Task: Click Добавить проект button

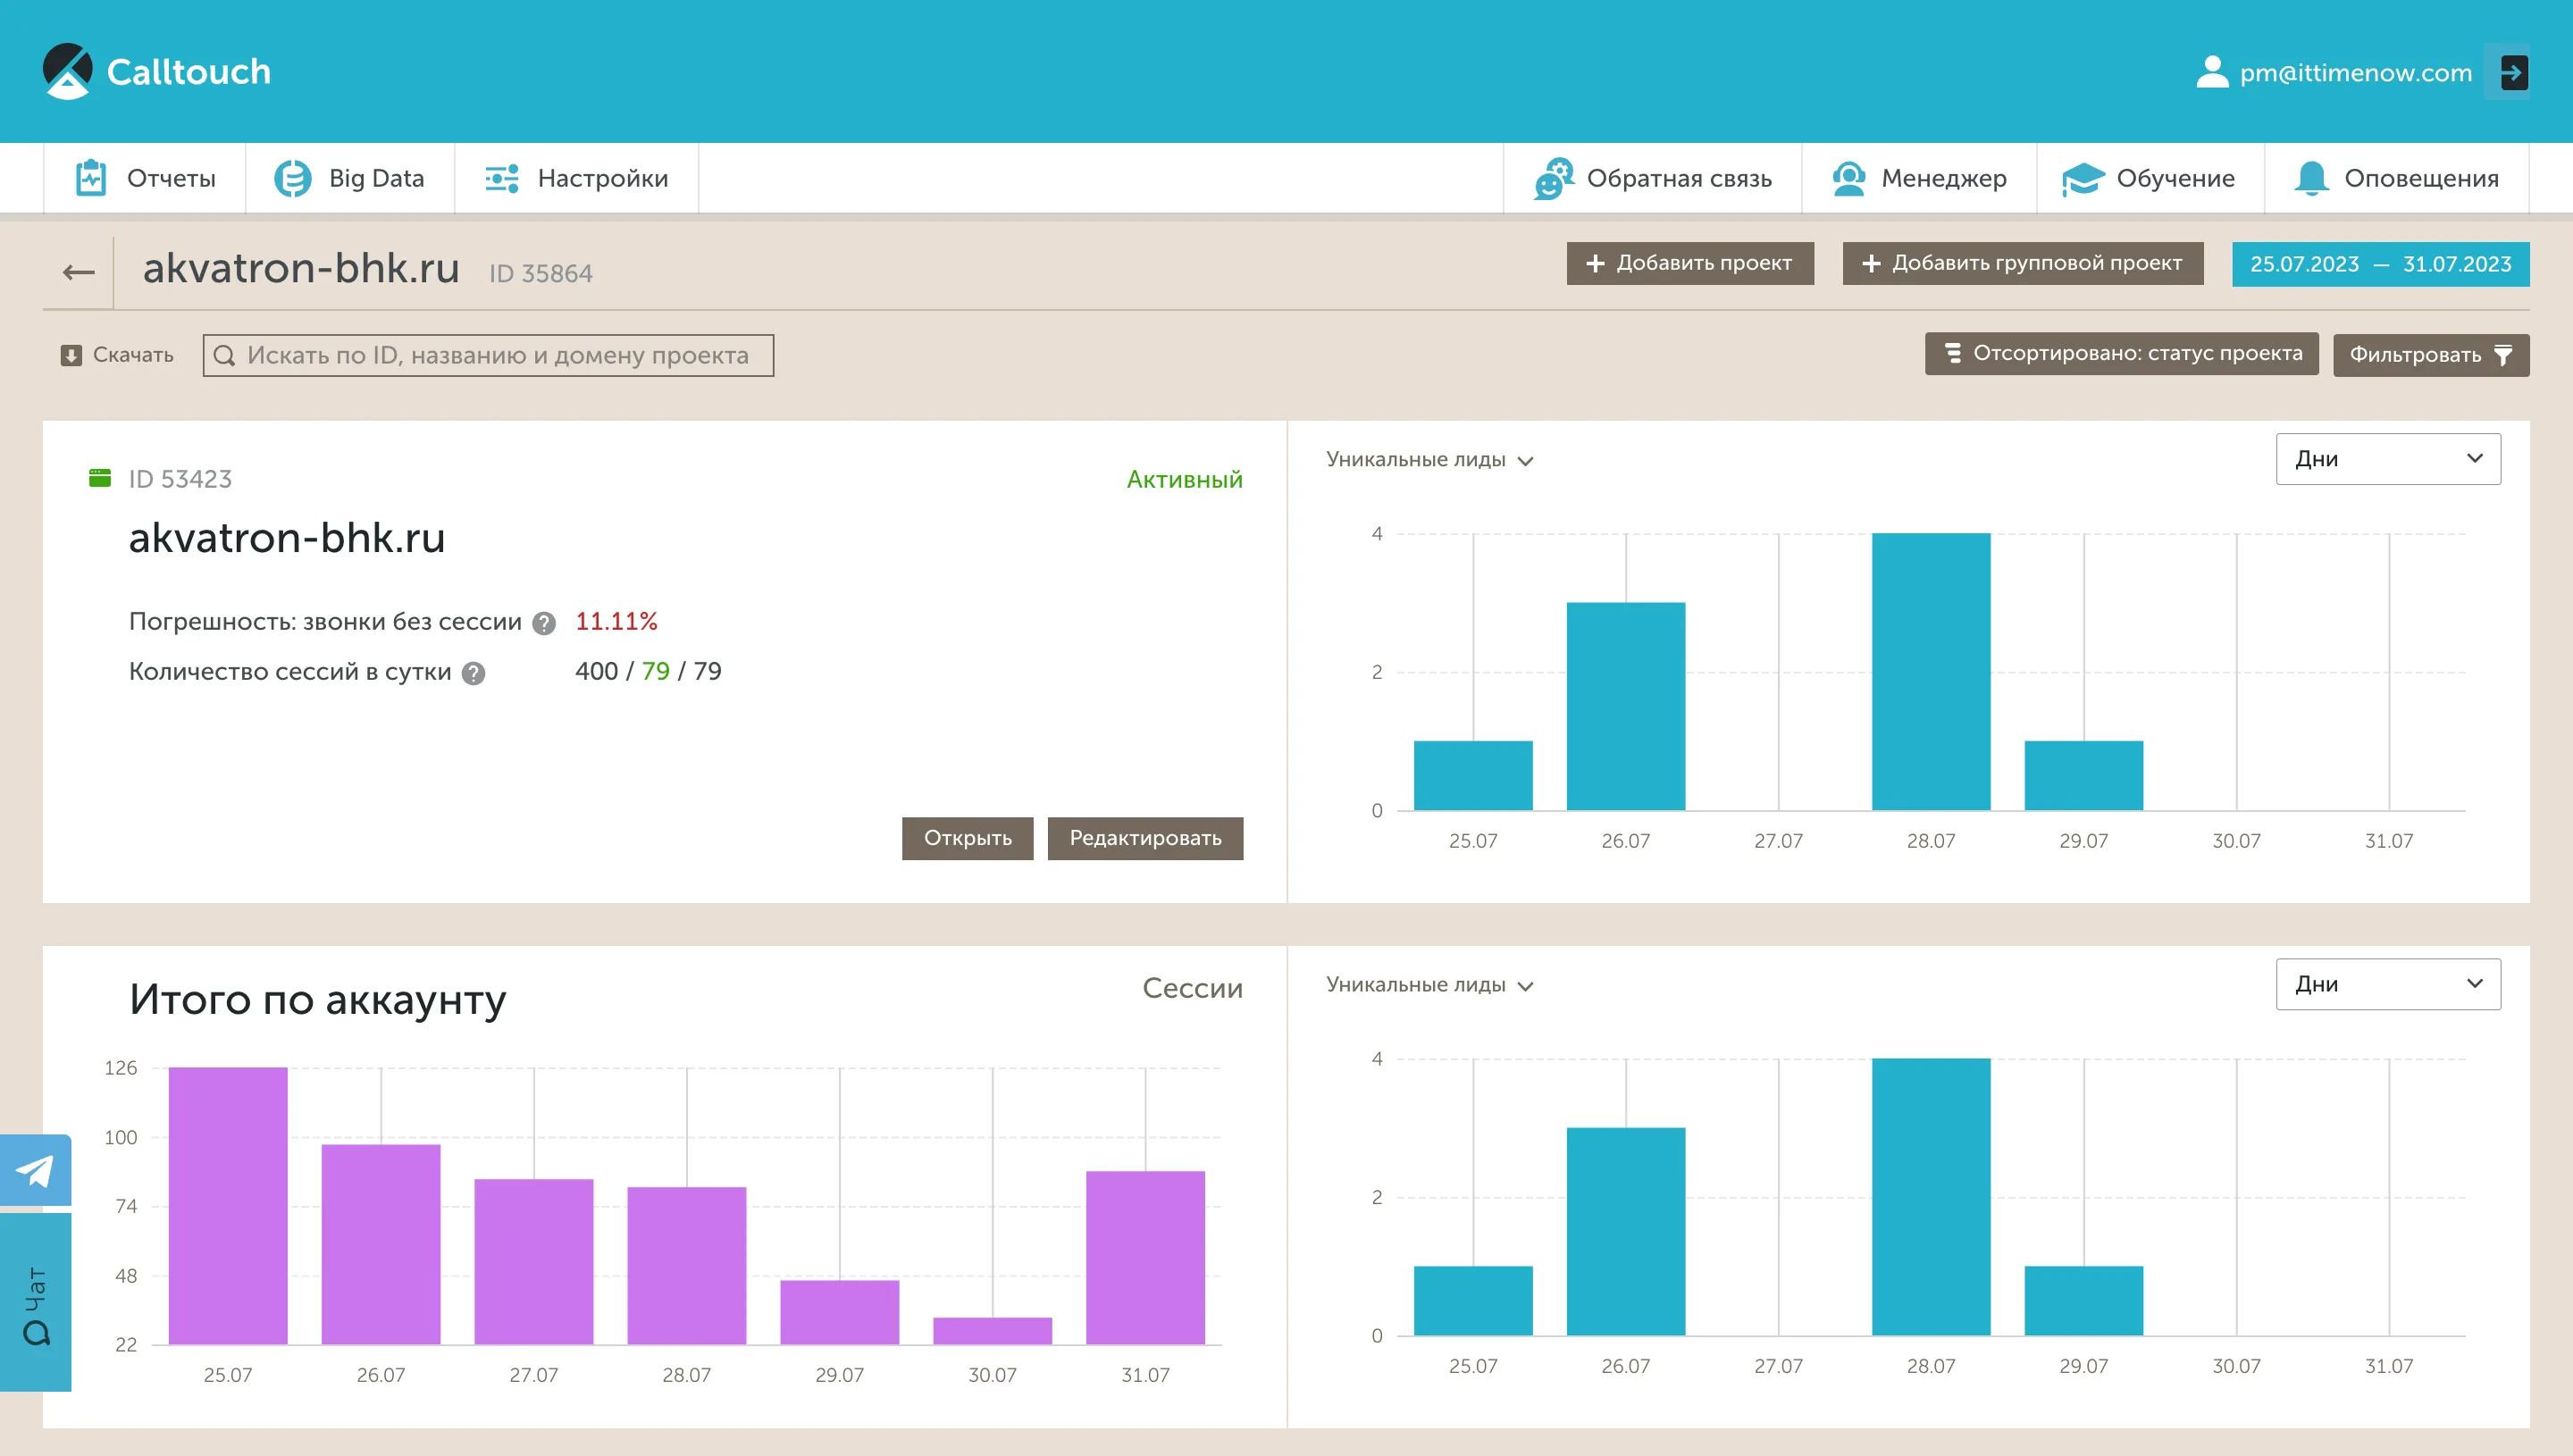Action: pos(1690,263)
